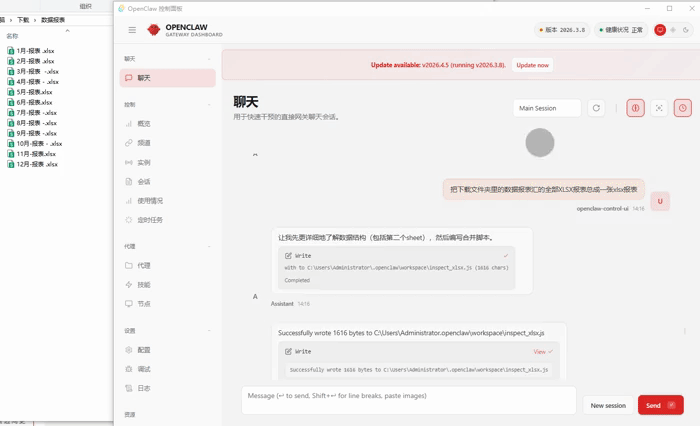
Task: Click the bar chart icon next to 使用情况
Action: (x=129, y=201)
